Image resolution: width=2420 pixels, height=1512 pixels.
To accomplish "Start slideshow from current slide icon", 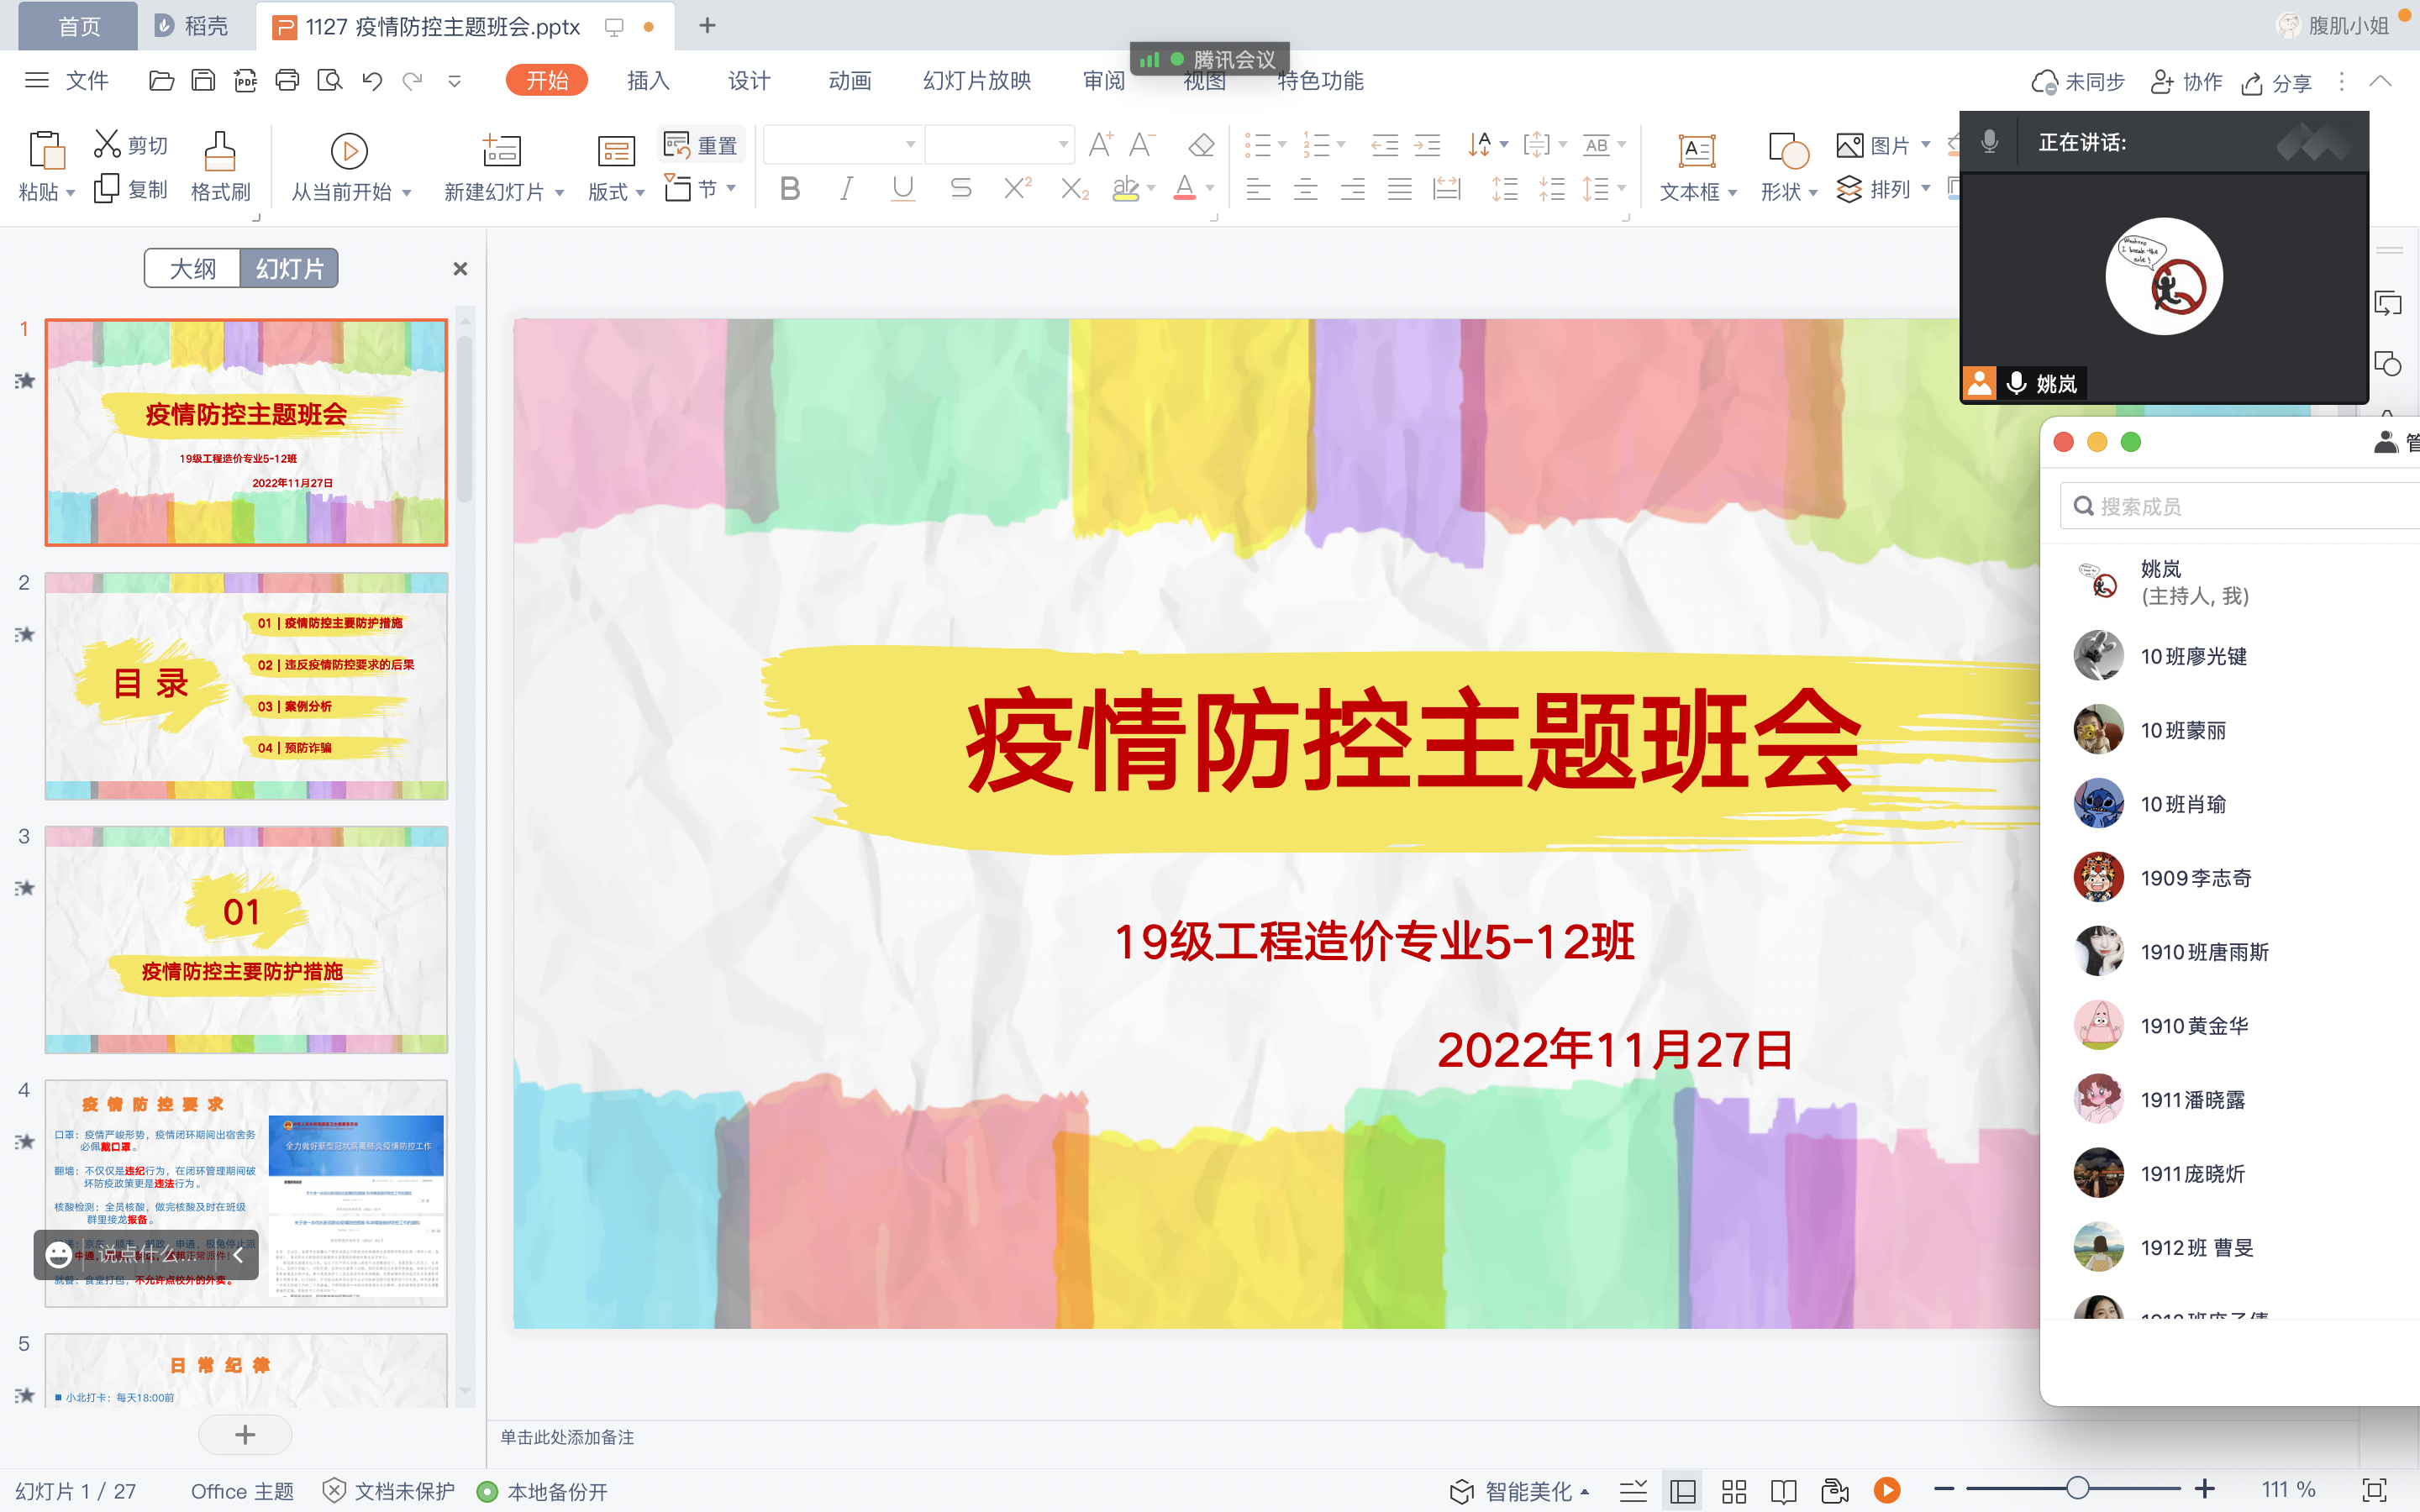I will click(x=349, y=152).
